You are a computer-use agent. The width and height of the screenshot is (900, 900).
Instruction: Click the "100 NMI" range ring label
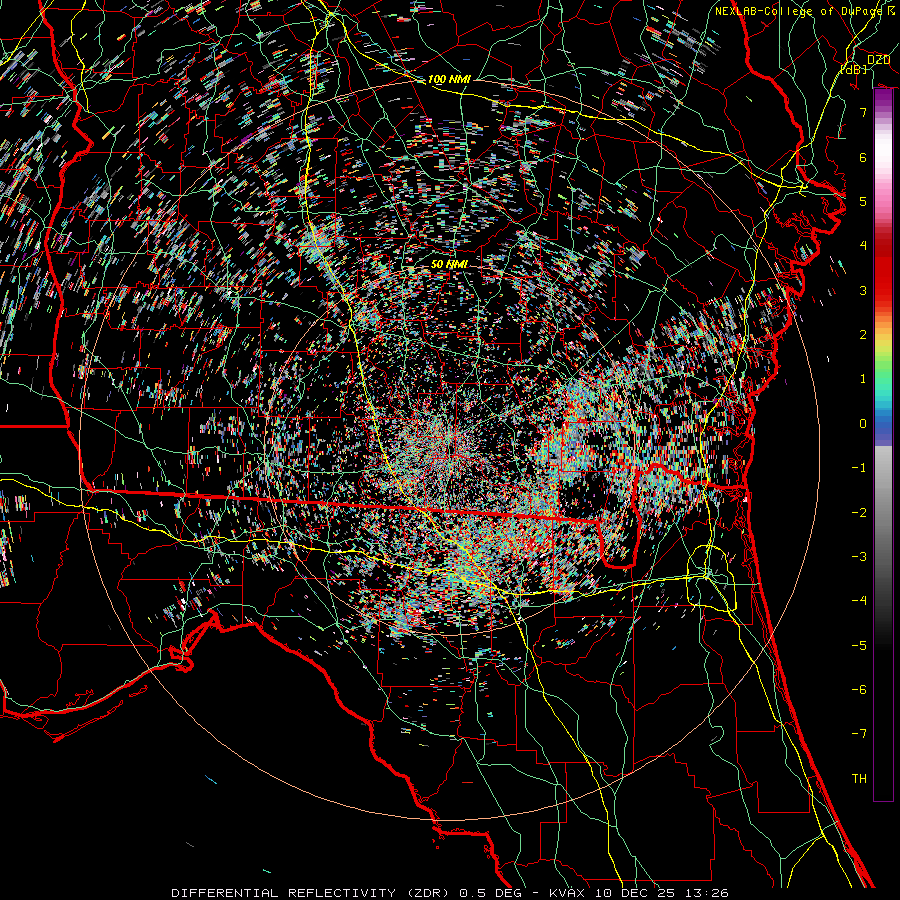[449, 79]
